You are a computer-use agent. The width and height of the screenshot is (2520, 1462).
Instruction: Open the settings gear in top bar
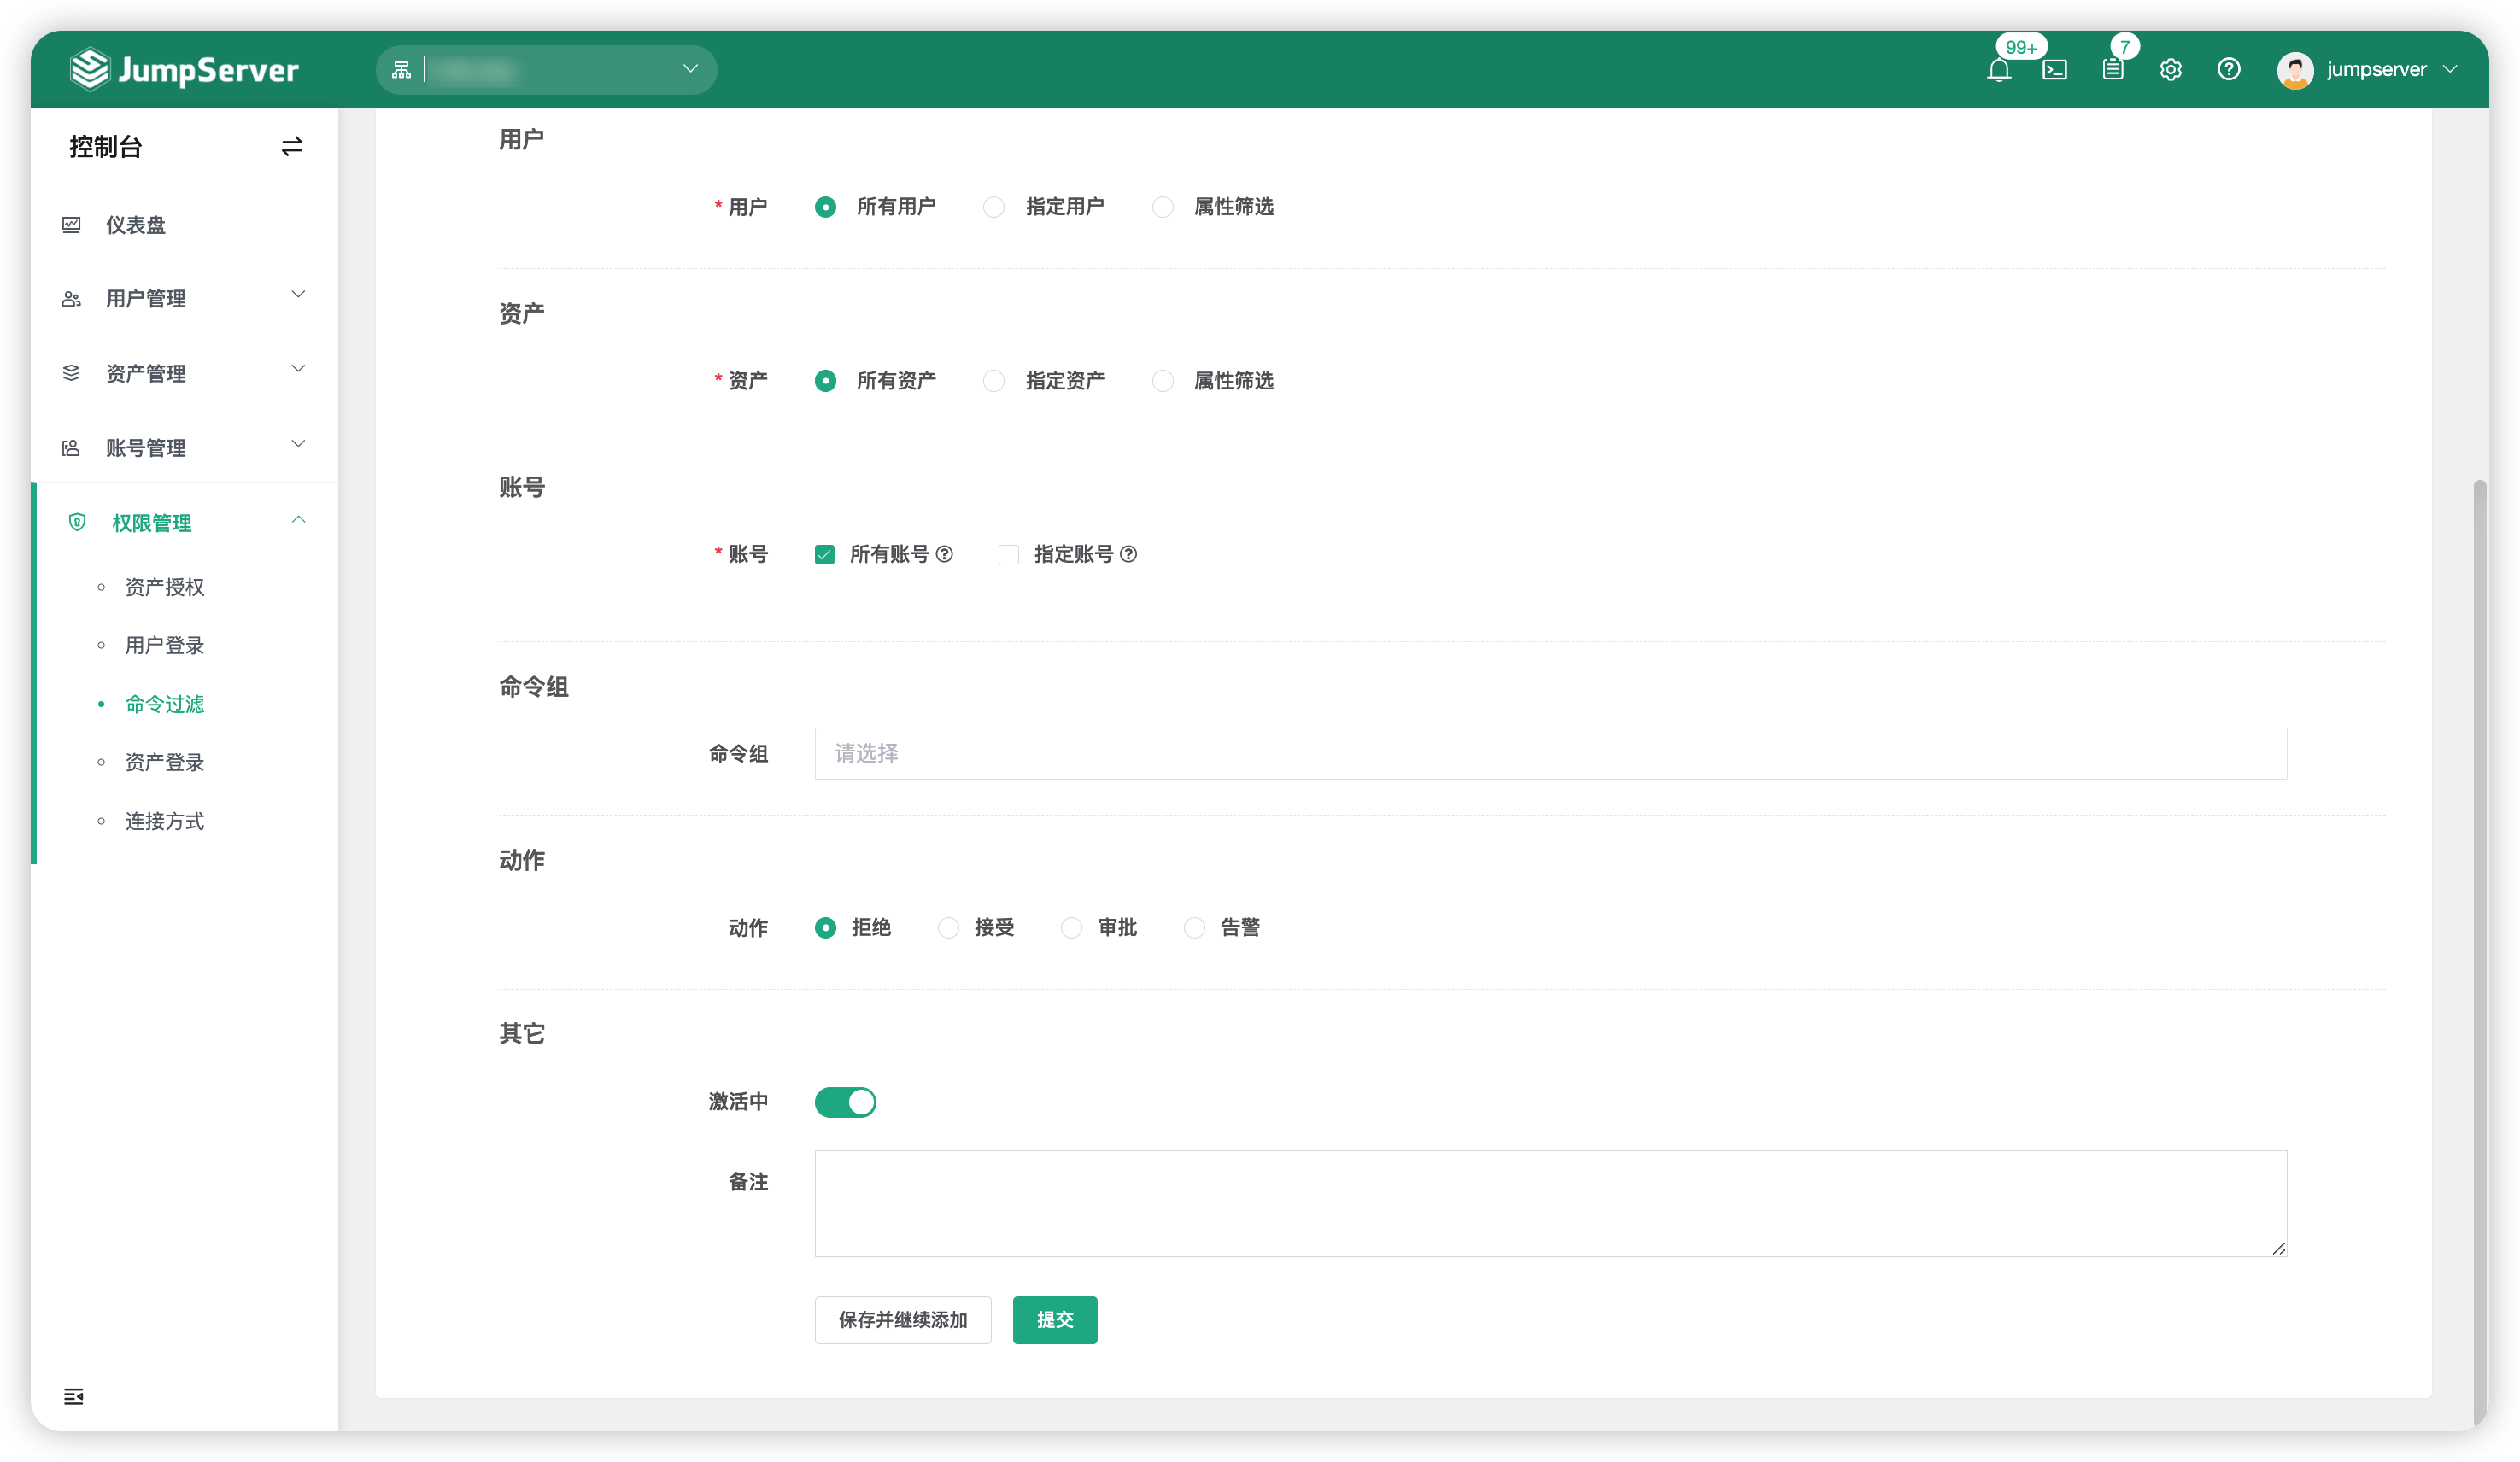tap(2170, 69)
